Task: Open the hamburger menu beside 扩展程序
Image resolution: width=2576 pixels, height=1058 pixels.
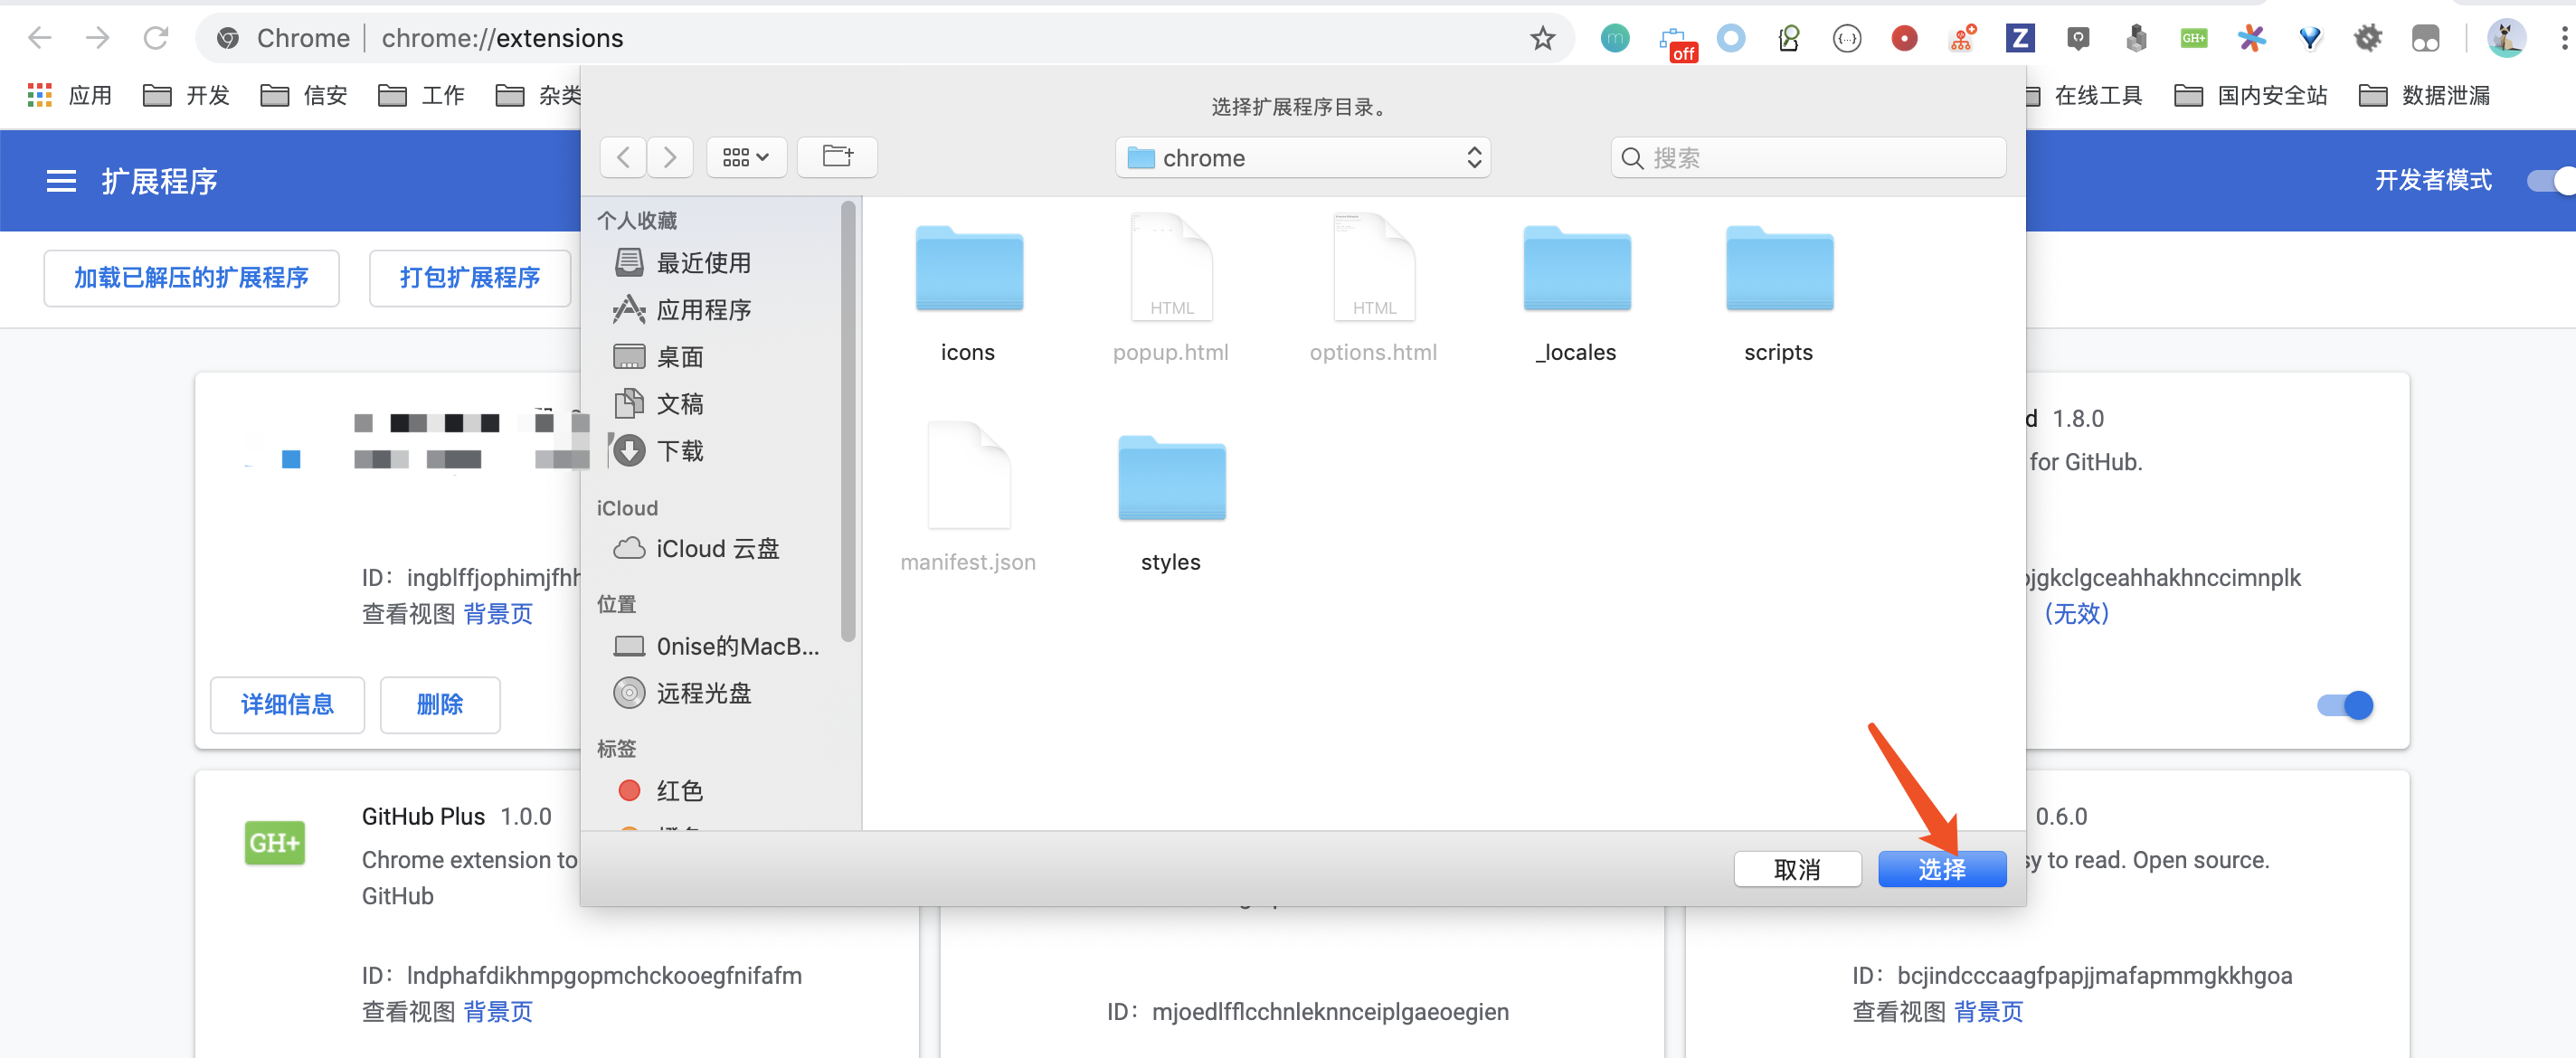Action: pos(61,181)
